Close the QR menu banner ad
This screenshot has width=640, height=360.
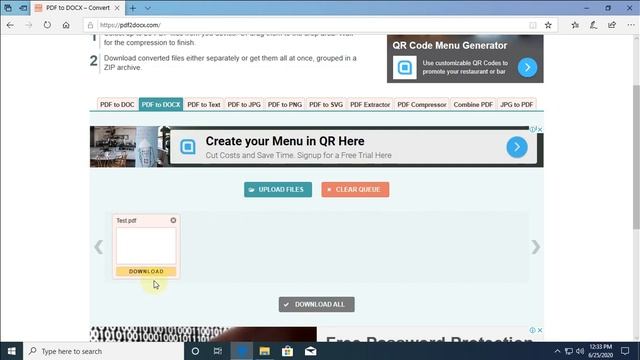click(x=540, y=129)
